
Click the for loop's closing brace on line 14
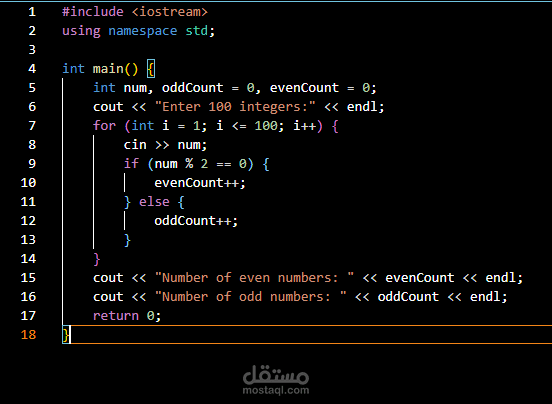(97, 259)
